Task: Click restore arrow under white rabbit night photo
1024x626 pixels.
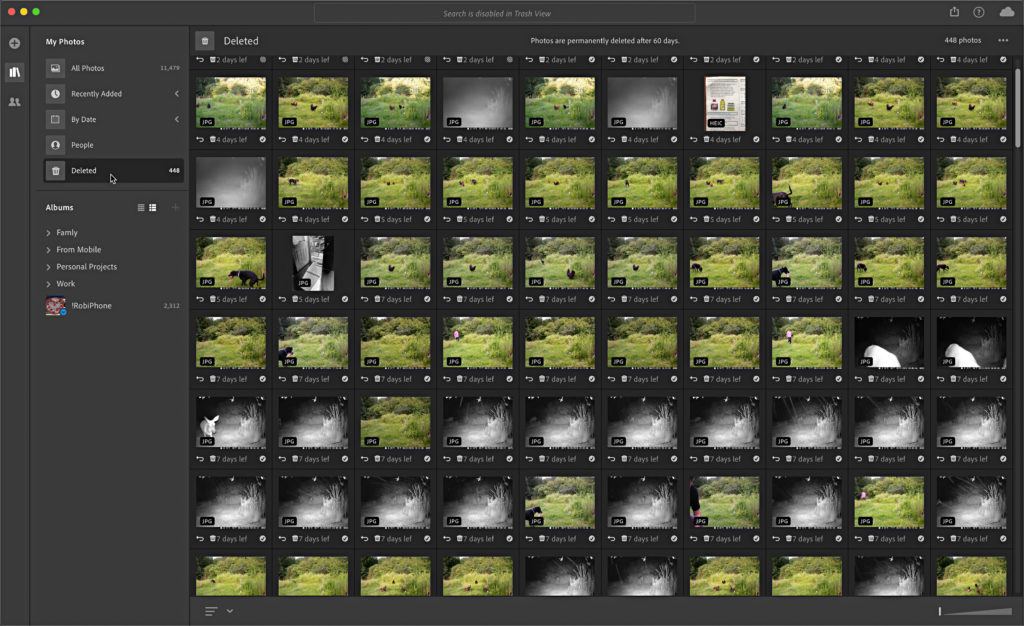Action: pyautogui.click(x=200, y=460)
